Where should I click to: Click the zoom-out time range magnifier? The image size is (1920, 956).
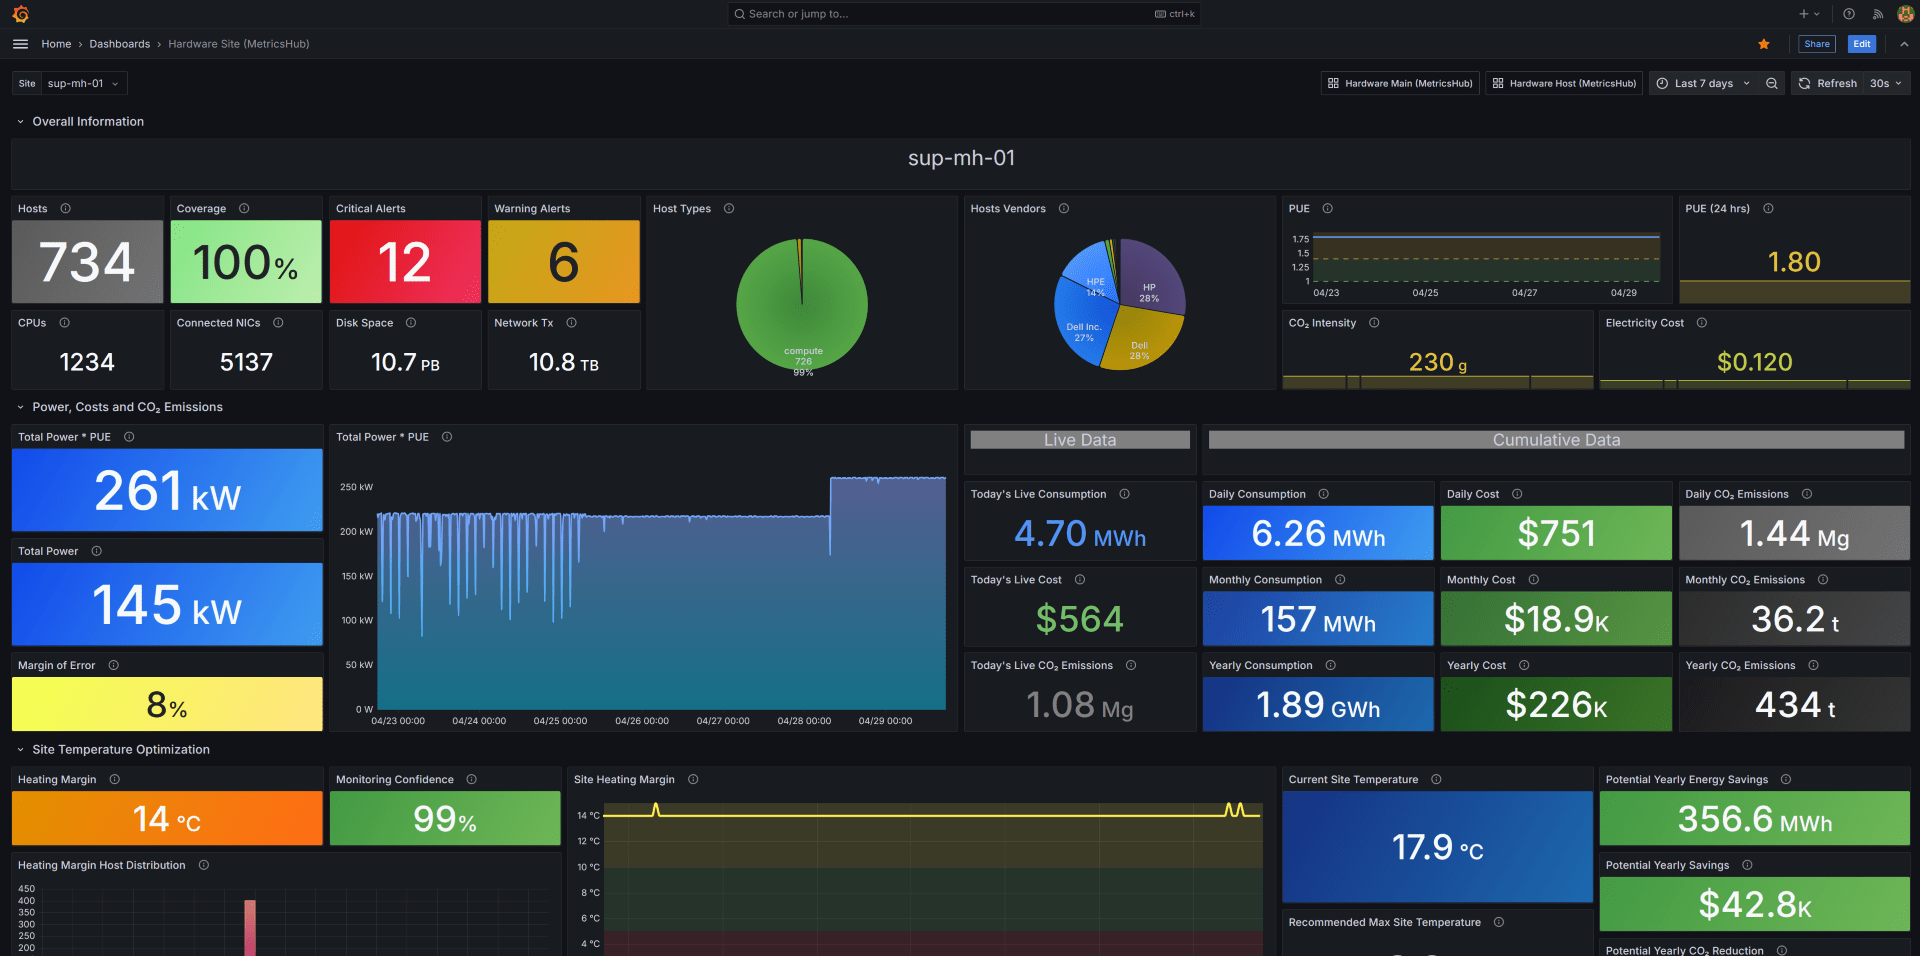pyautogui.click(x=1772, y=83)
